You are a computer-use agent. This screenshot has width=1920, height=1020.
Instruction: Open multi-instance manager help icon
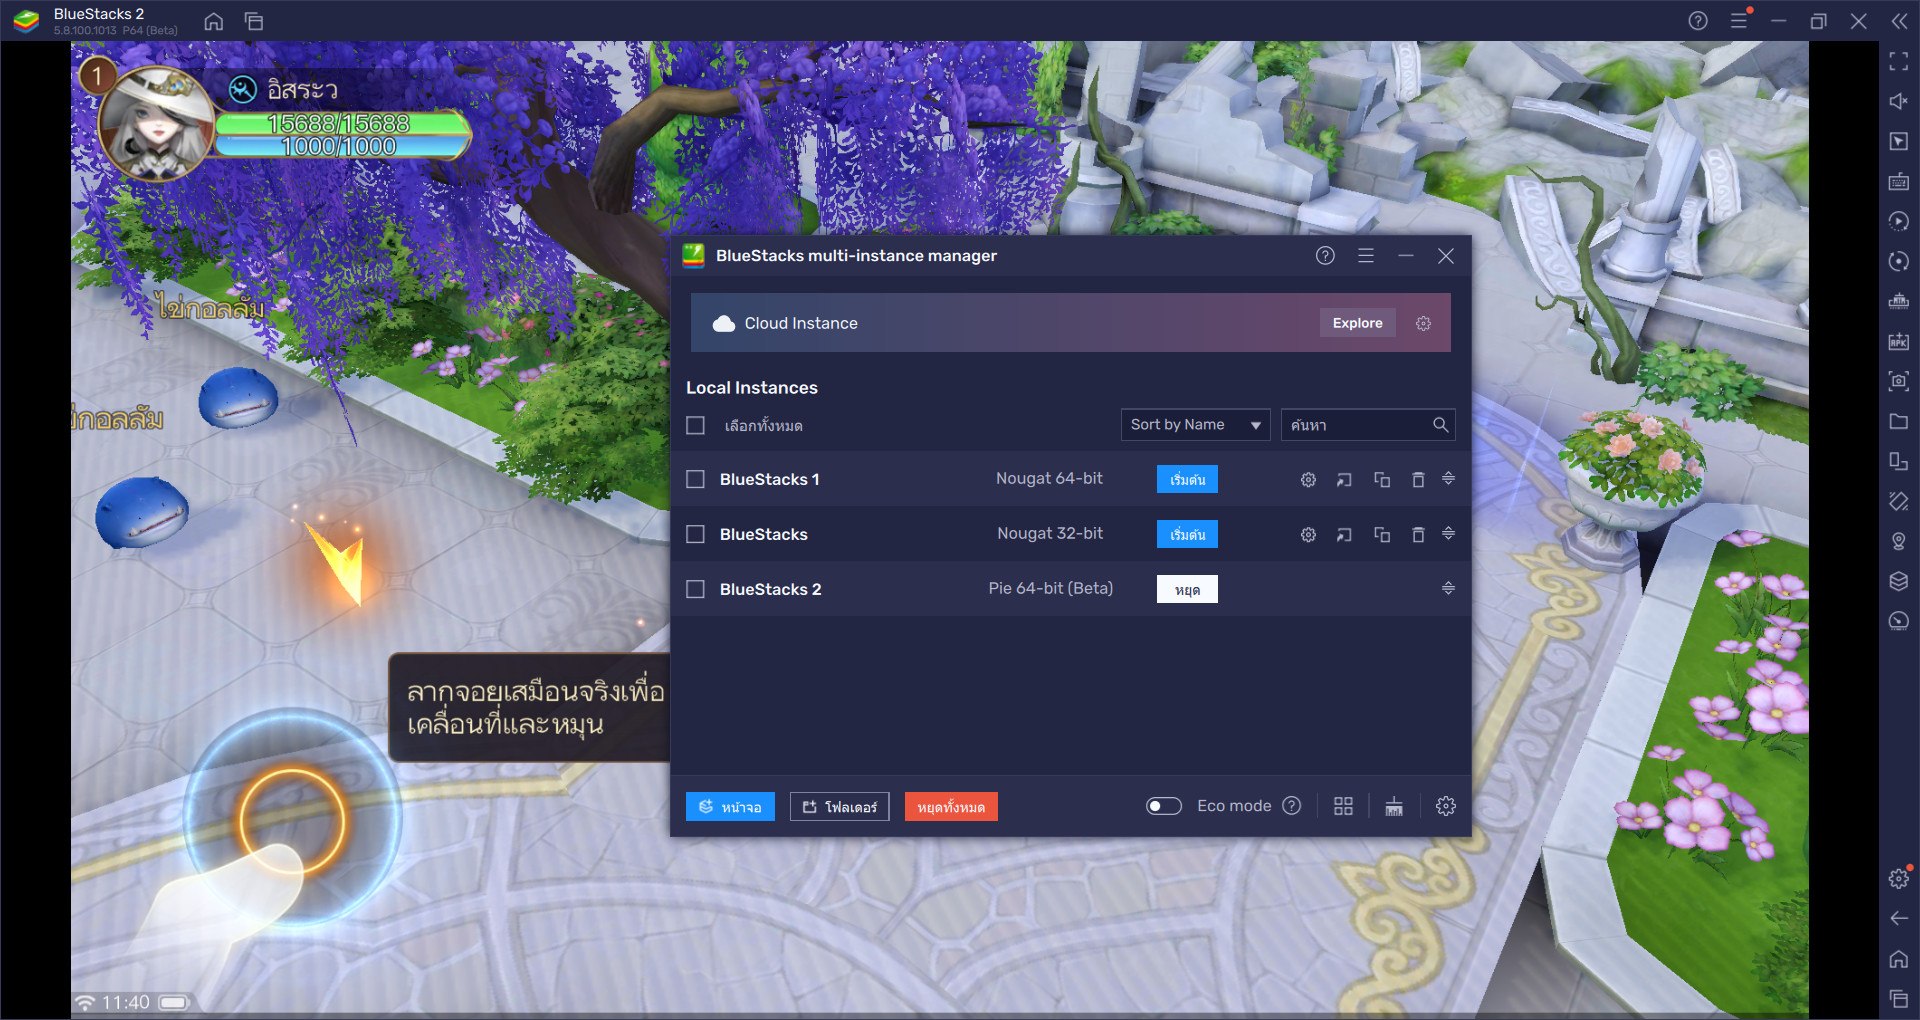[1325, 256]
